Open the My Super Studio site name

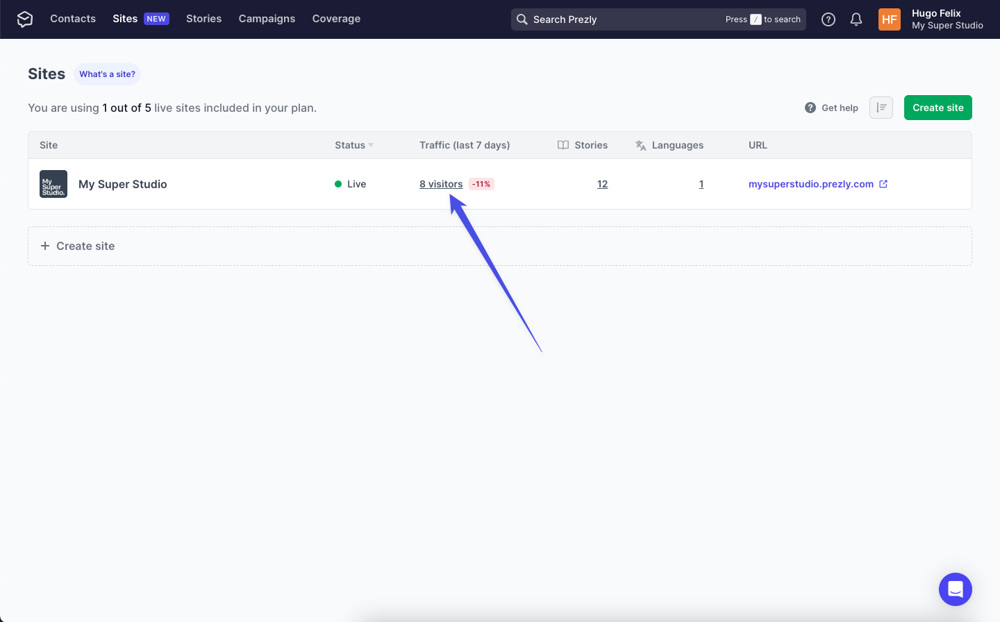click(x=122, y=184)
